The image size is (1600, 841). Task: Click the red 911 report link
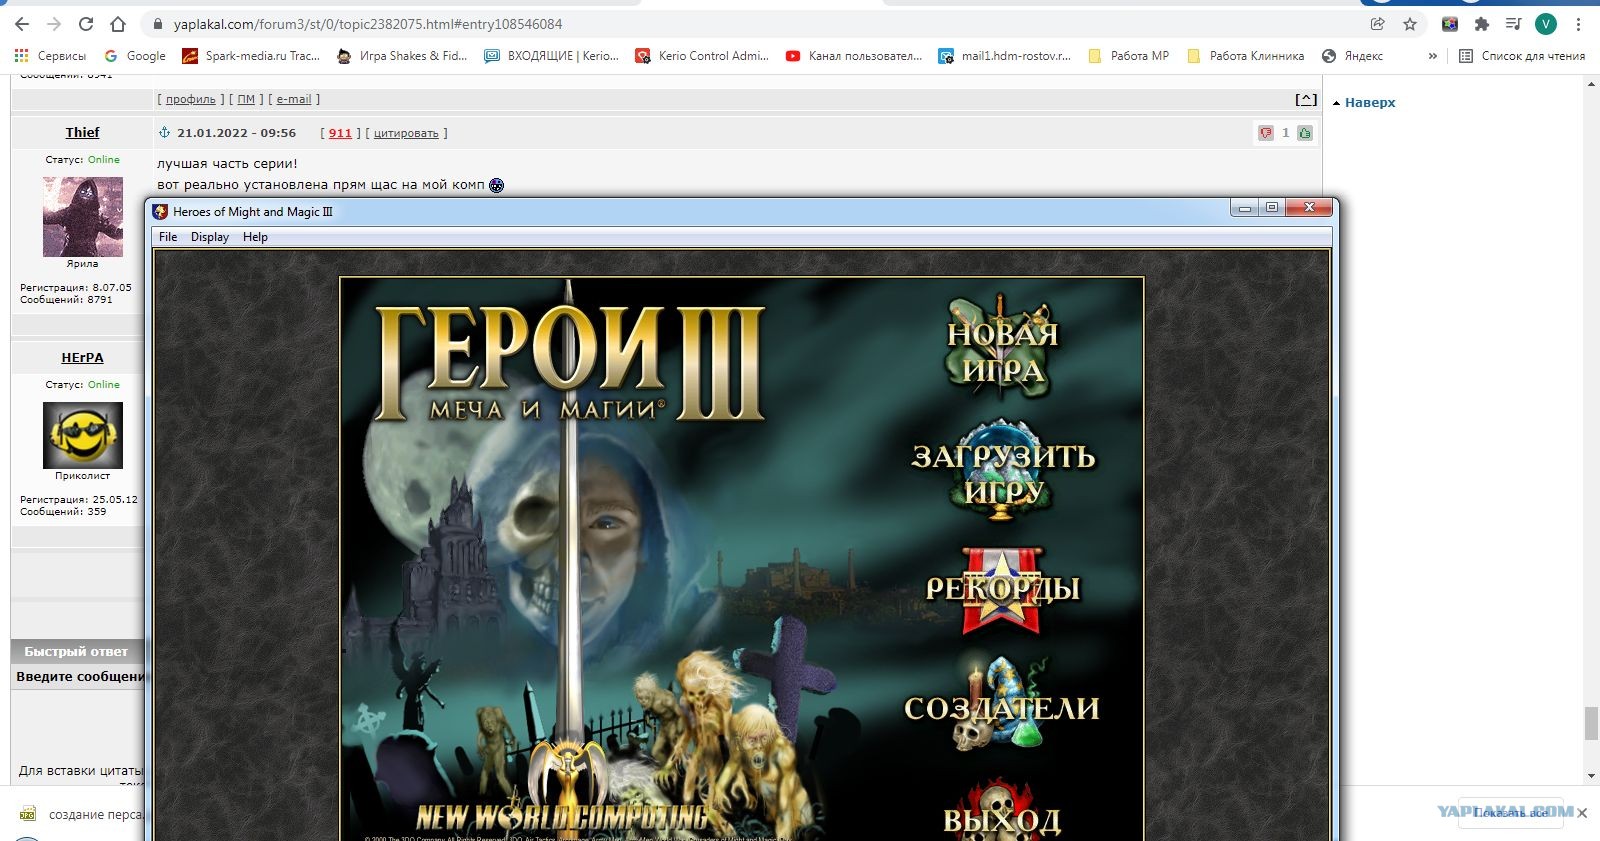click(340, 133)
